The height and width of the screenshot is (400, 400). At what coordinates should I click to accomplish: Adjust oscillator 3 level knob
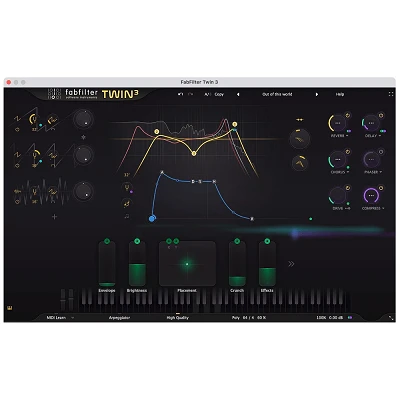click(x=83, y=191)
